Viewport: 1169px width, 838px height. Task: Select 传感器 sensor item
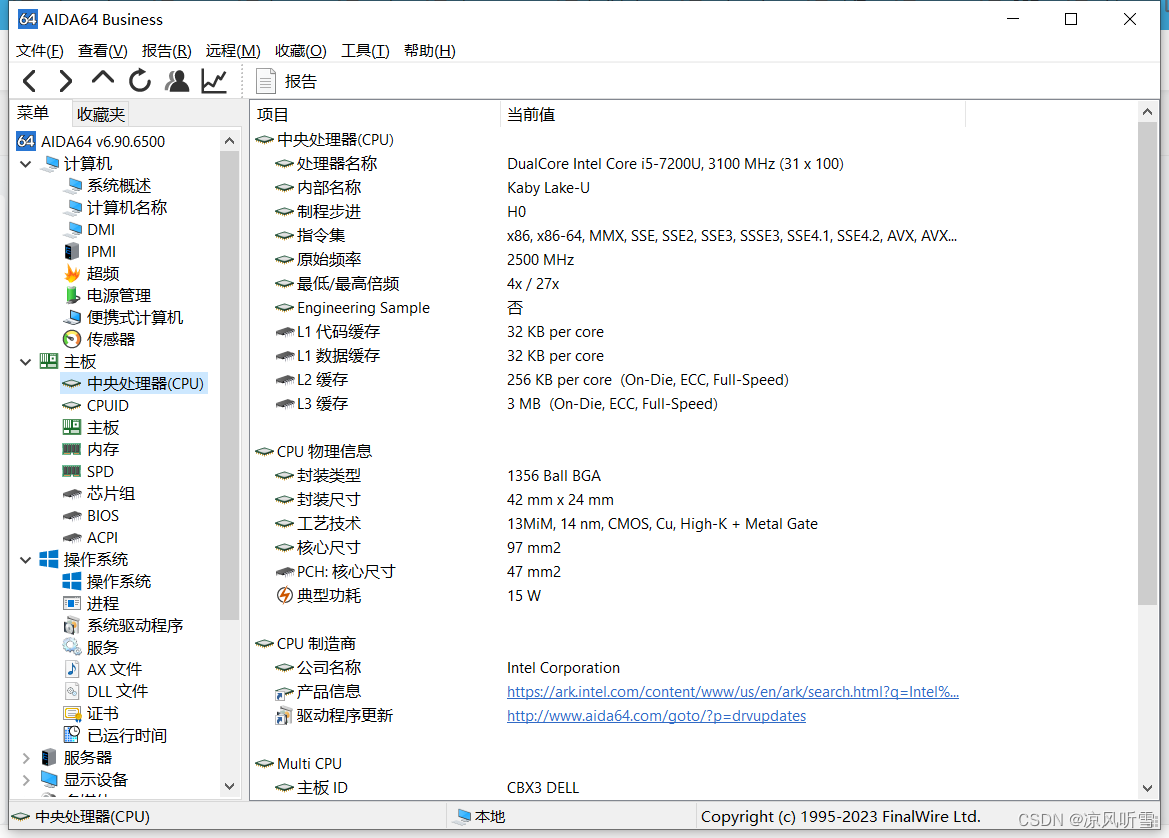pyautogui.click(x=99, y=339)
